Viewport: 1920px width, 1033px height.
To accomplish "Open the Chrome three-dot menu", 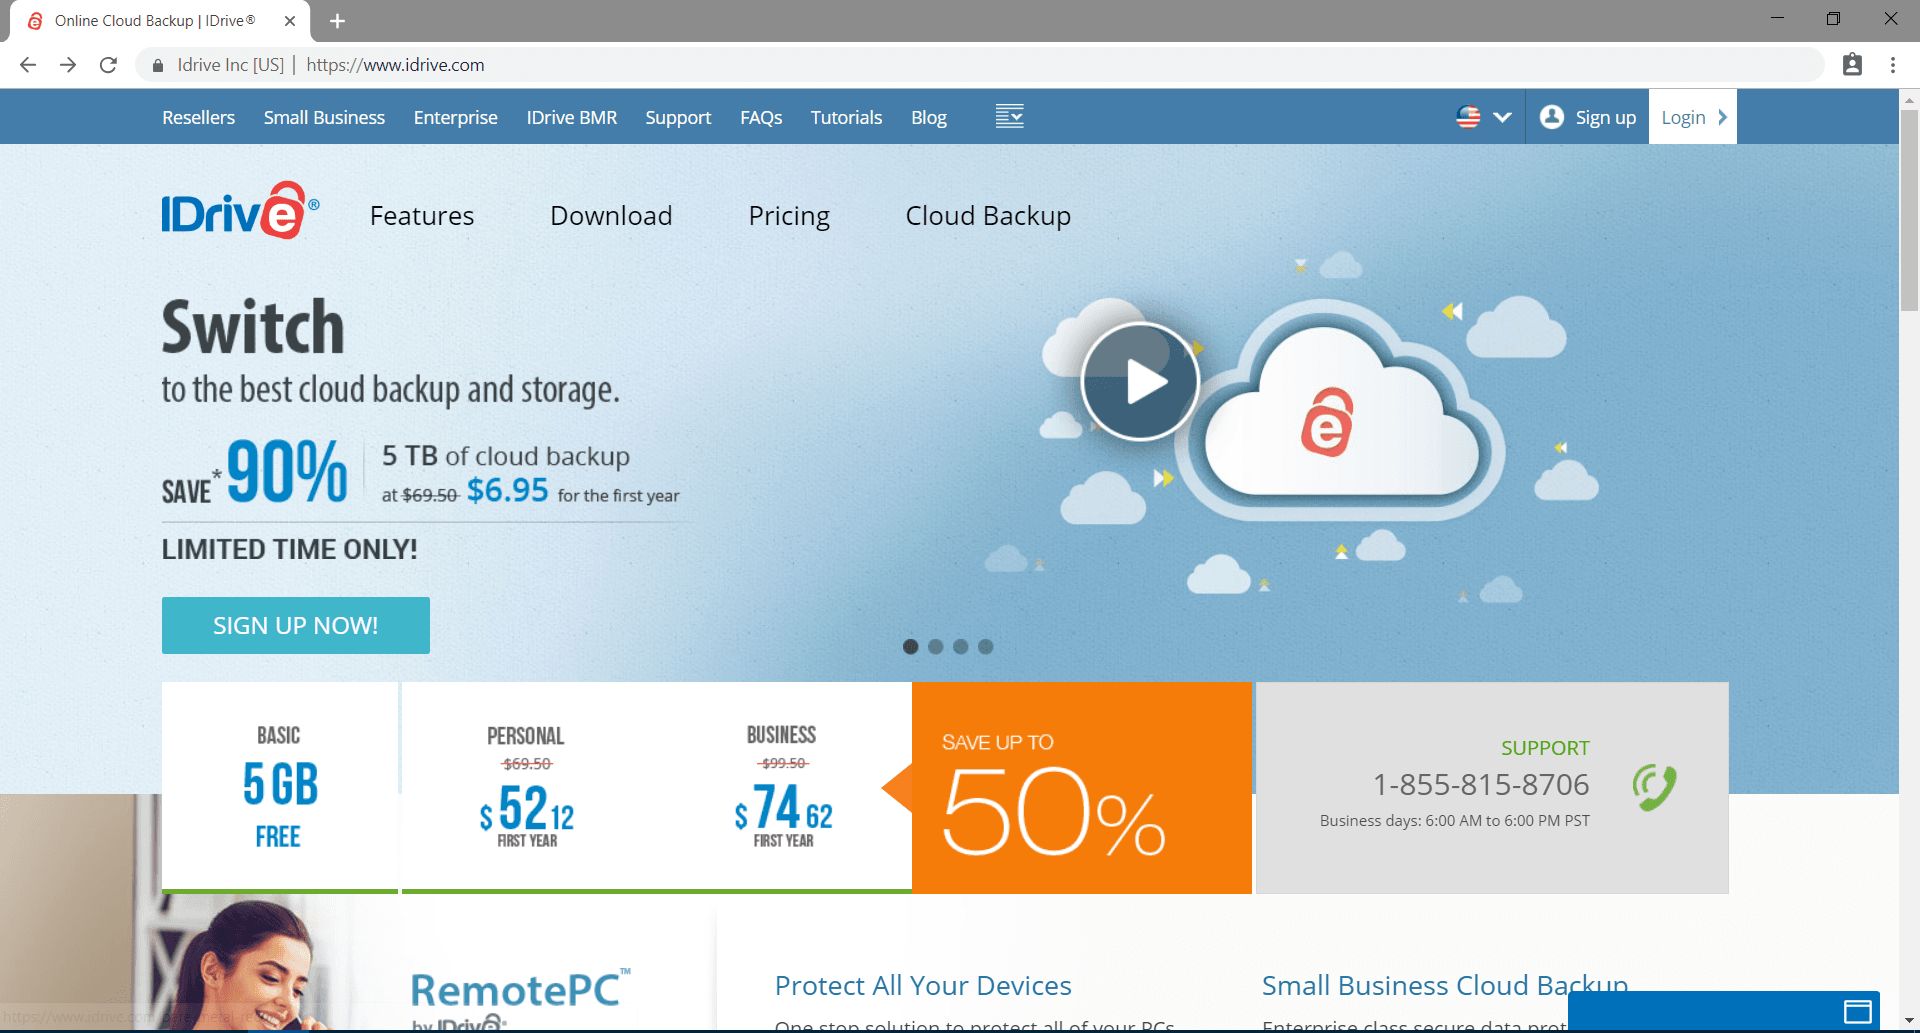I will coord(1893,65).
